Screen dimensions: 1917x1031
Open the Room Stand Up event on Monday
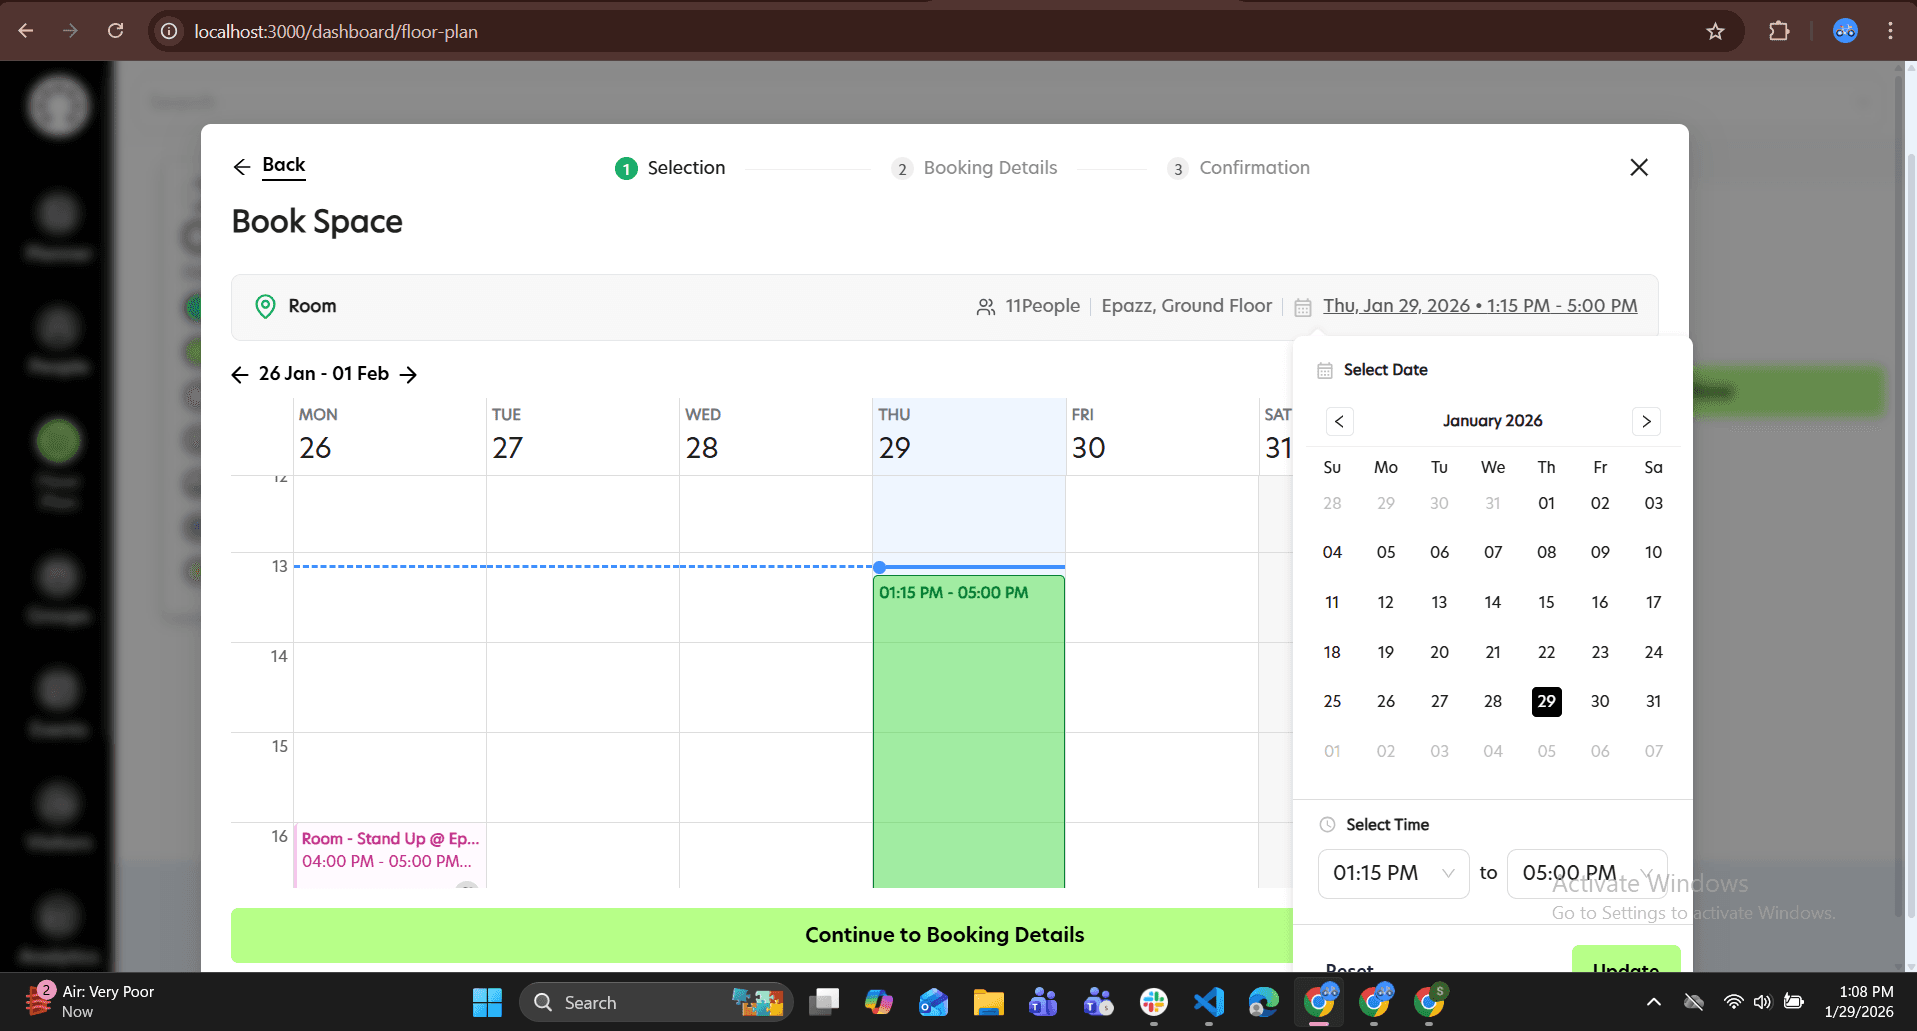click(x=390, y=850)
